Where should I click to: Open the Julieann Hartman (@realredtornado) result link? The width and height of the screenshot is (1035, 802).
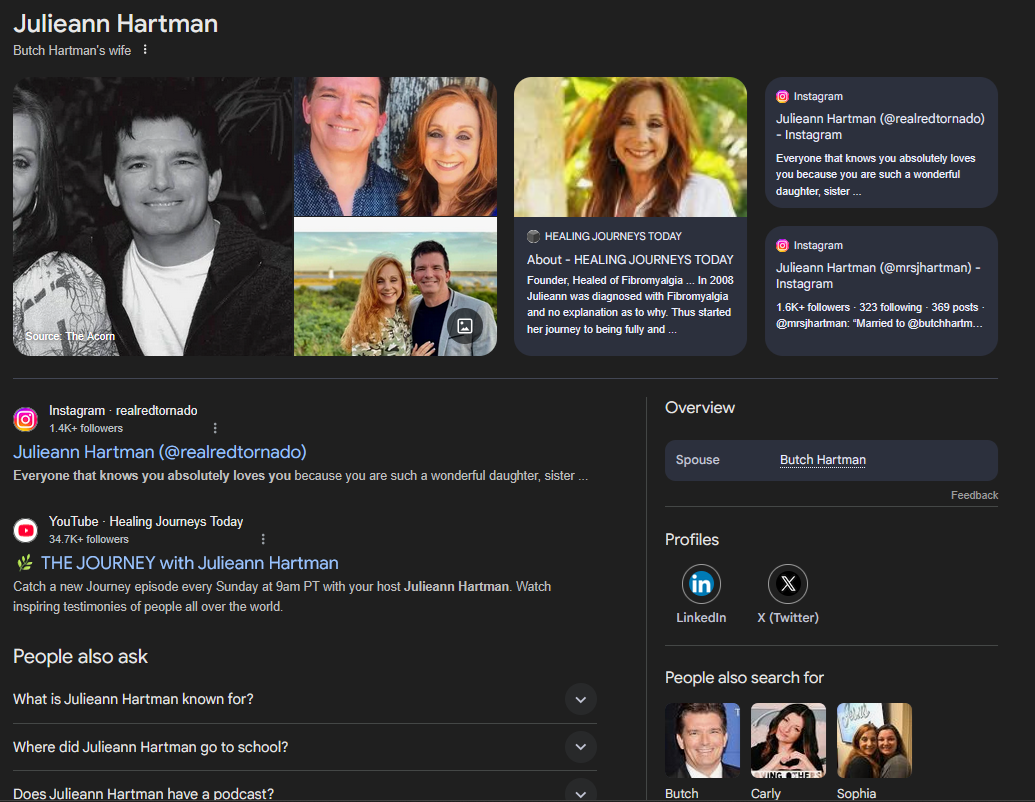160,451
